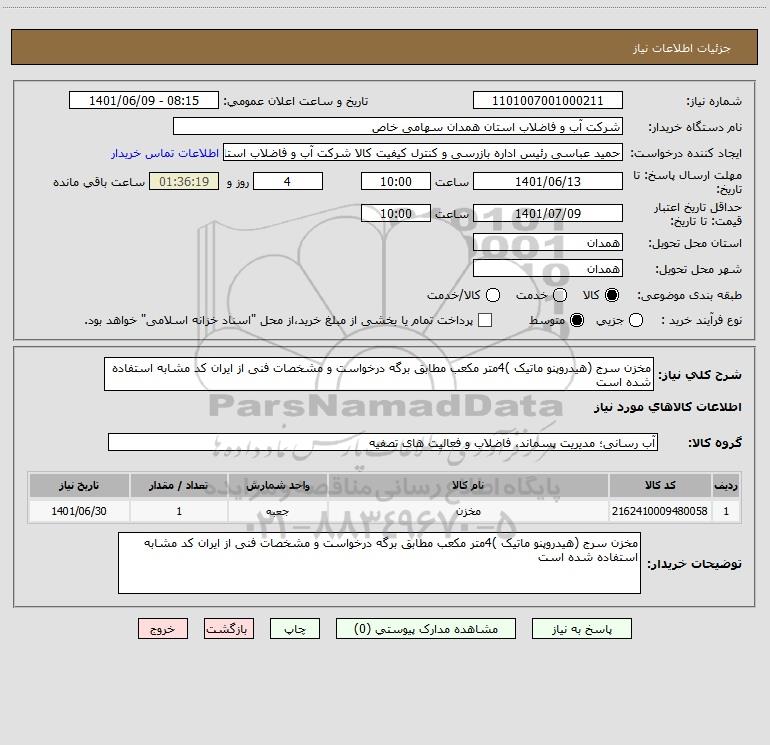Click the response deadline date 1401/06/13

tap(548, 181)
